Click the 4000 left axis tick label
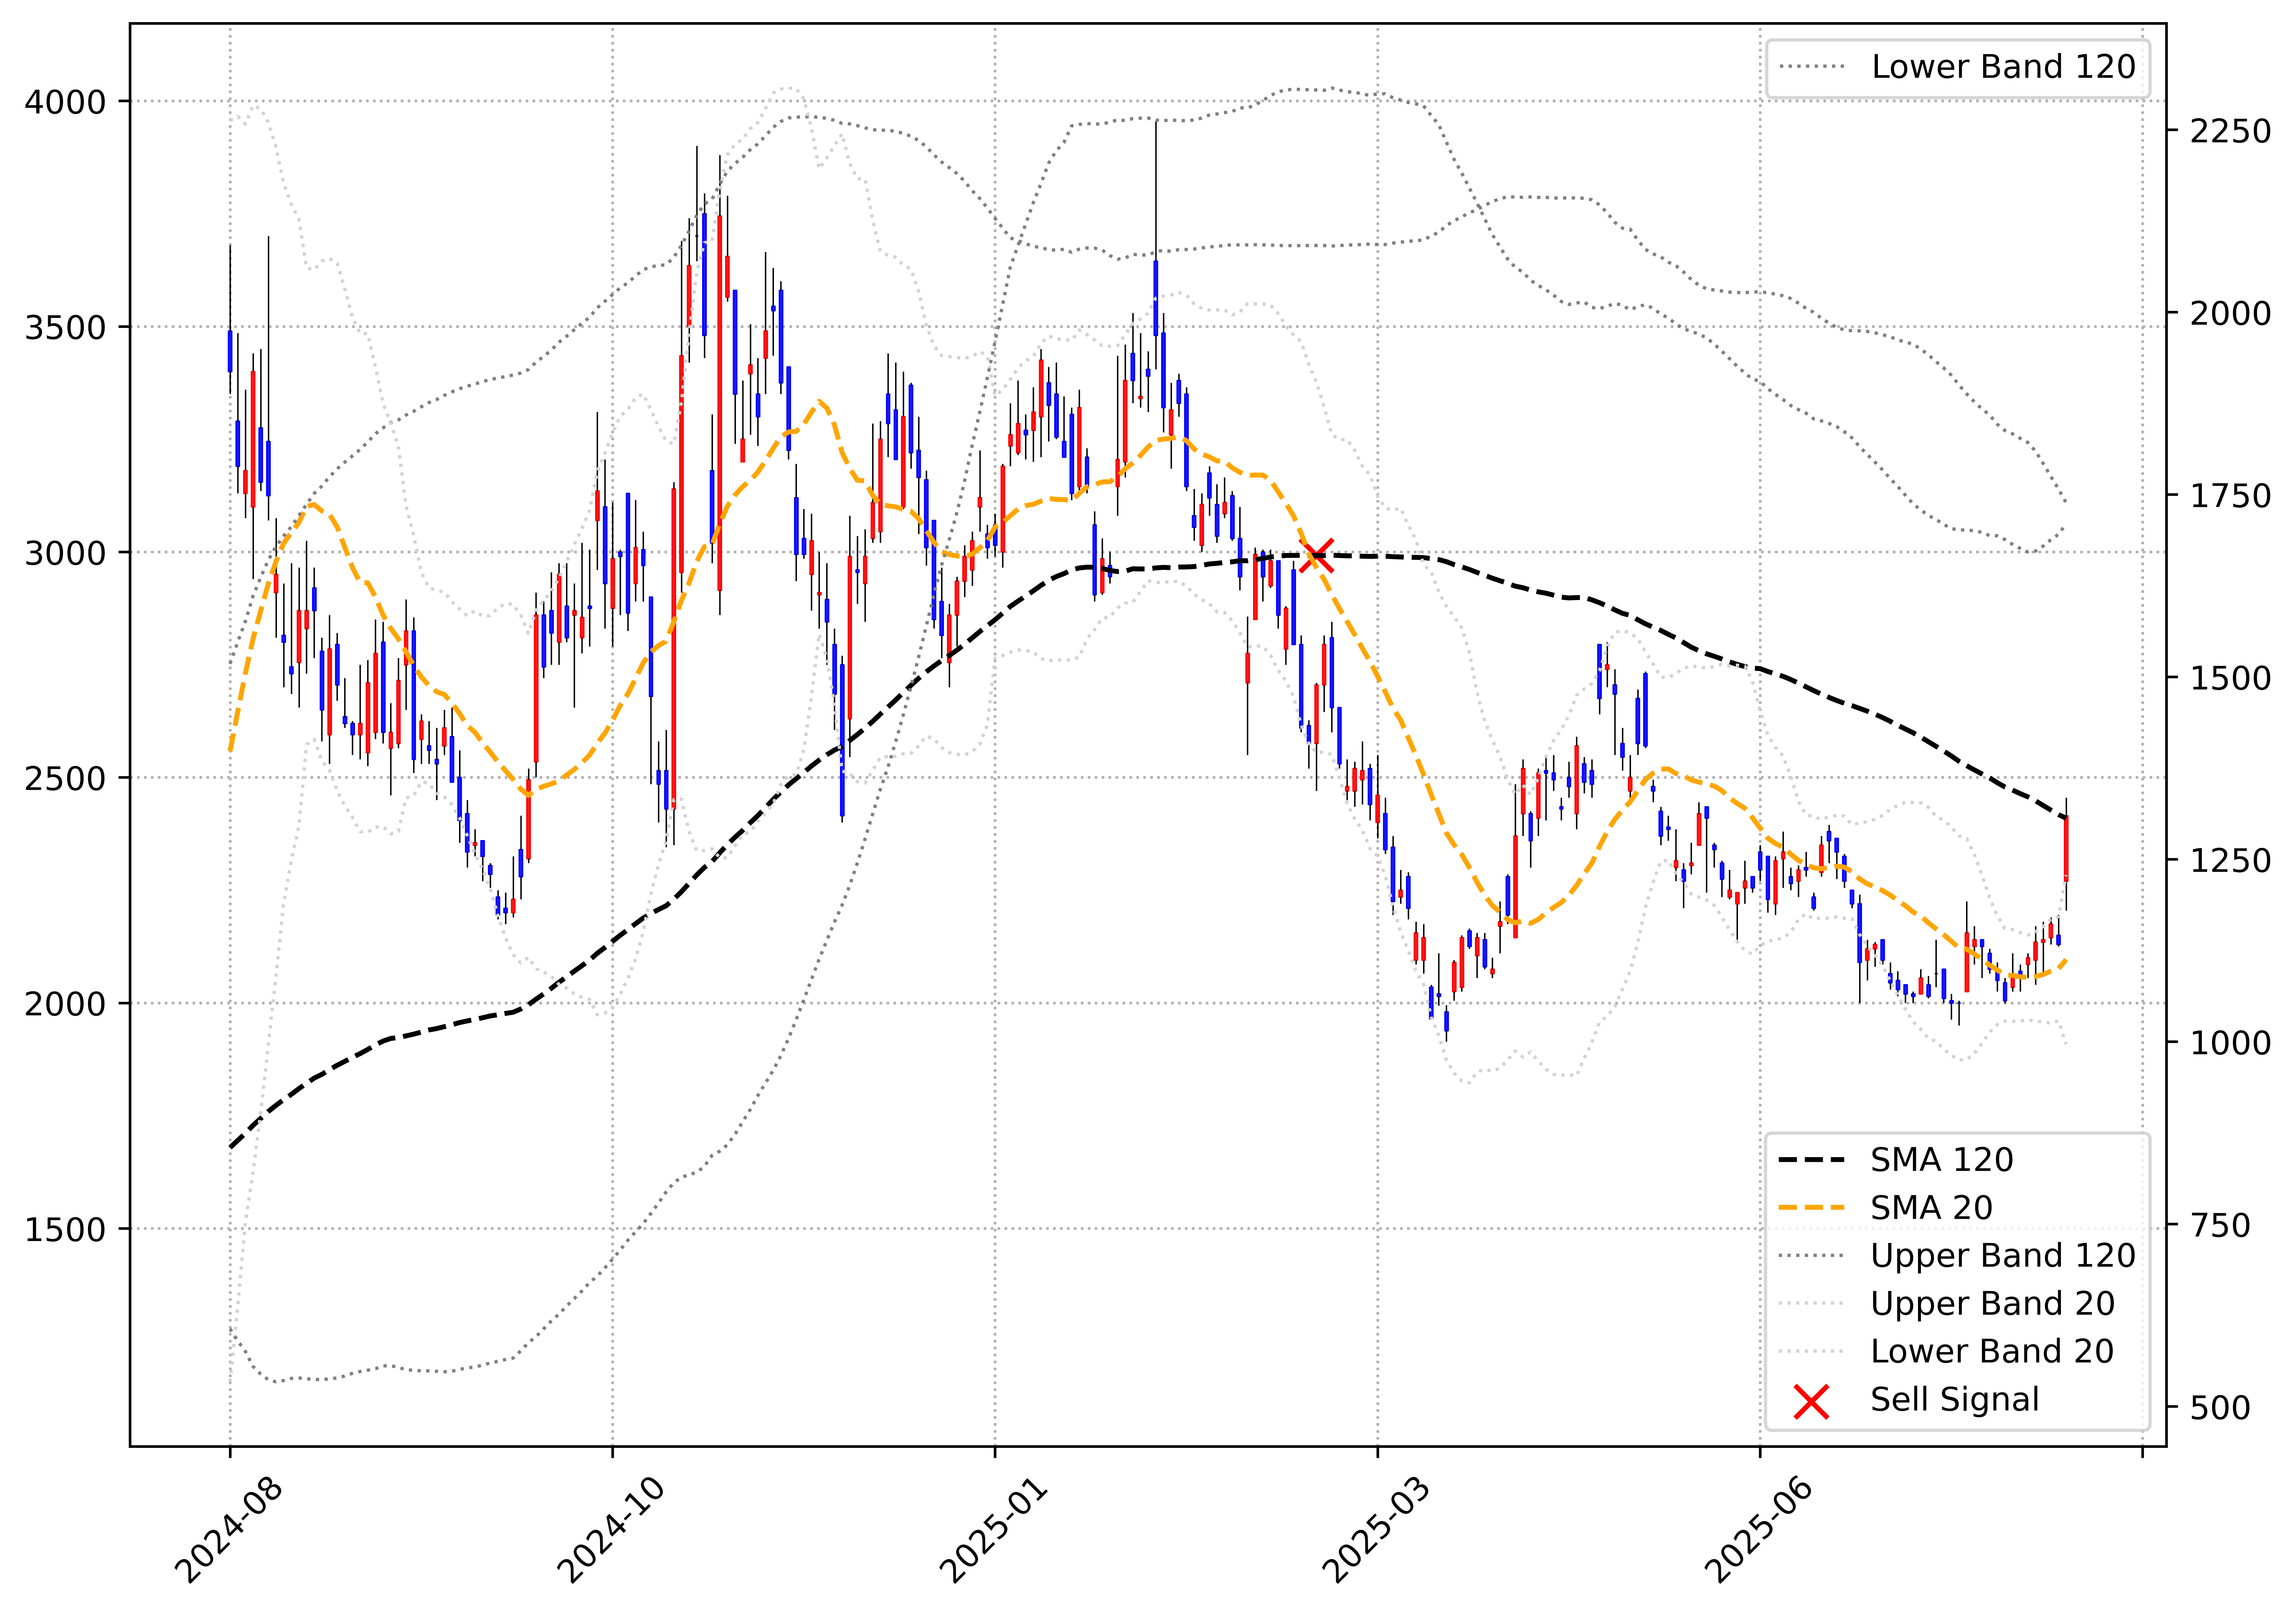 pyautogui.click(x=65, y=102)
